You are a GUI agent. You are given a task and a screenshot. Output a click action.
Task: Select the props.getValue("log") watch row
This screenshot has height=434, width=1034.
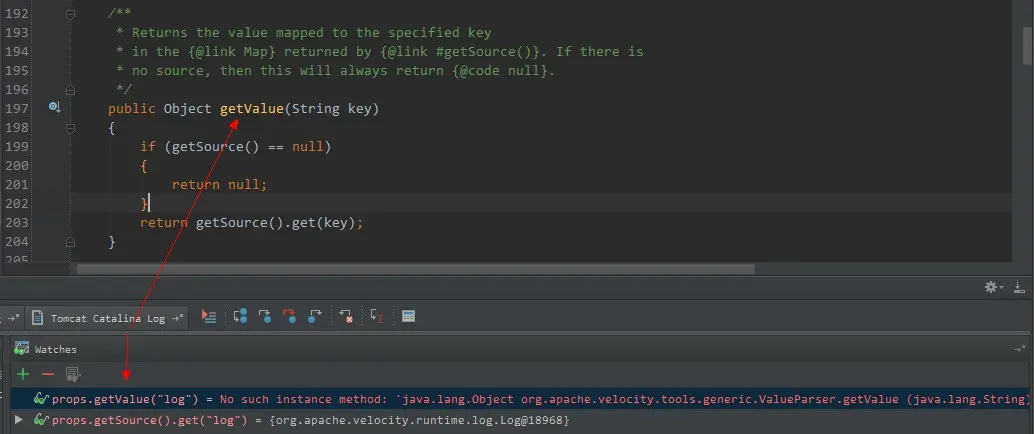click(x=520, y=399)
